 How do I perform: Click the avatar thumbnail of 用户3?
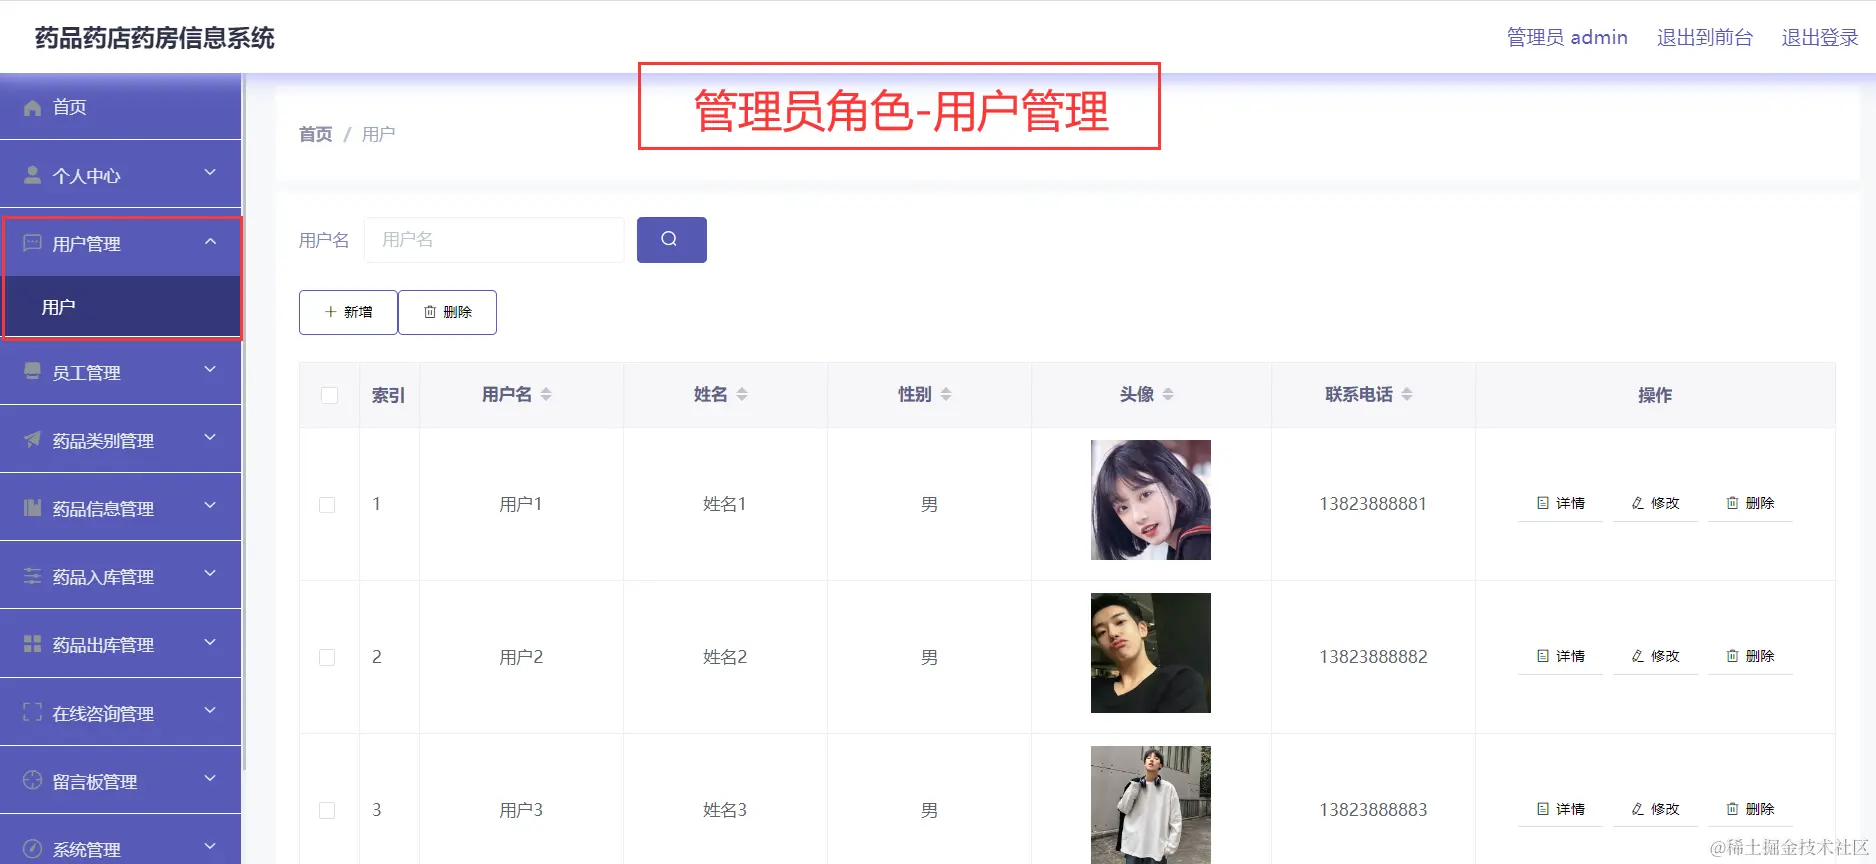click(x=1151, y=805)
